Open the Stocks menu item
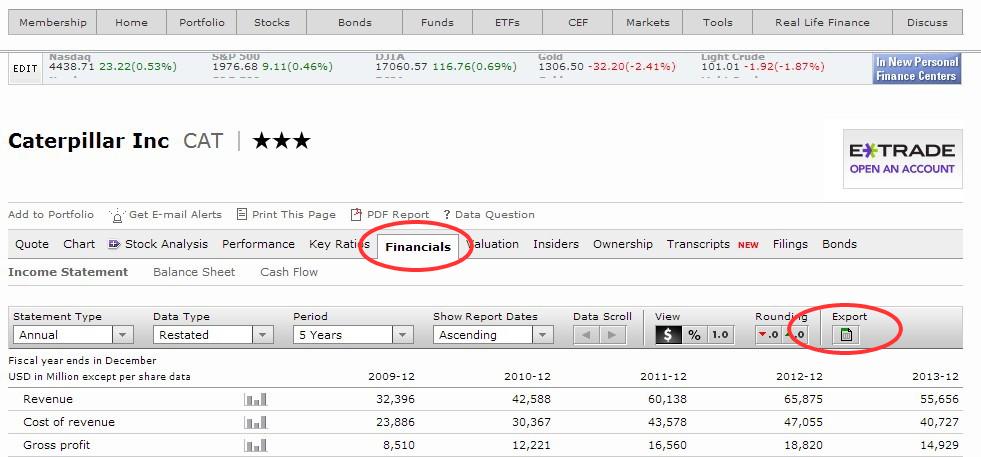Image resolution: width=981 pixels, height=457 pixels. [272, 23]
